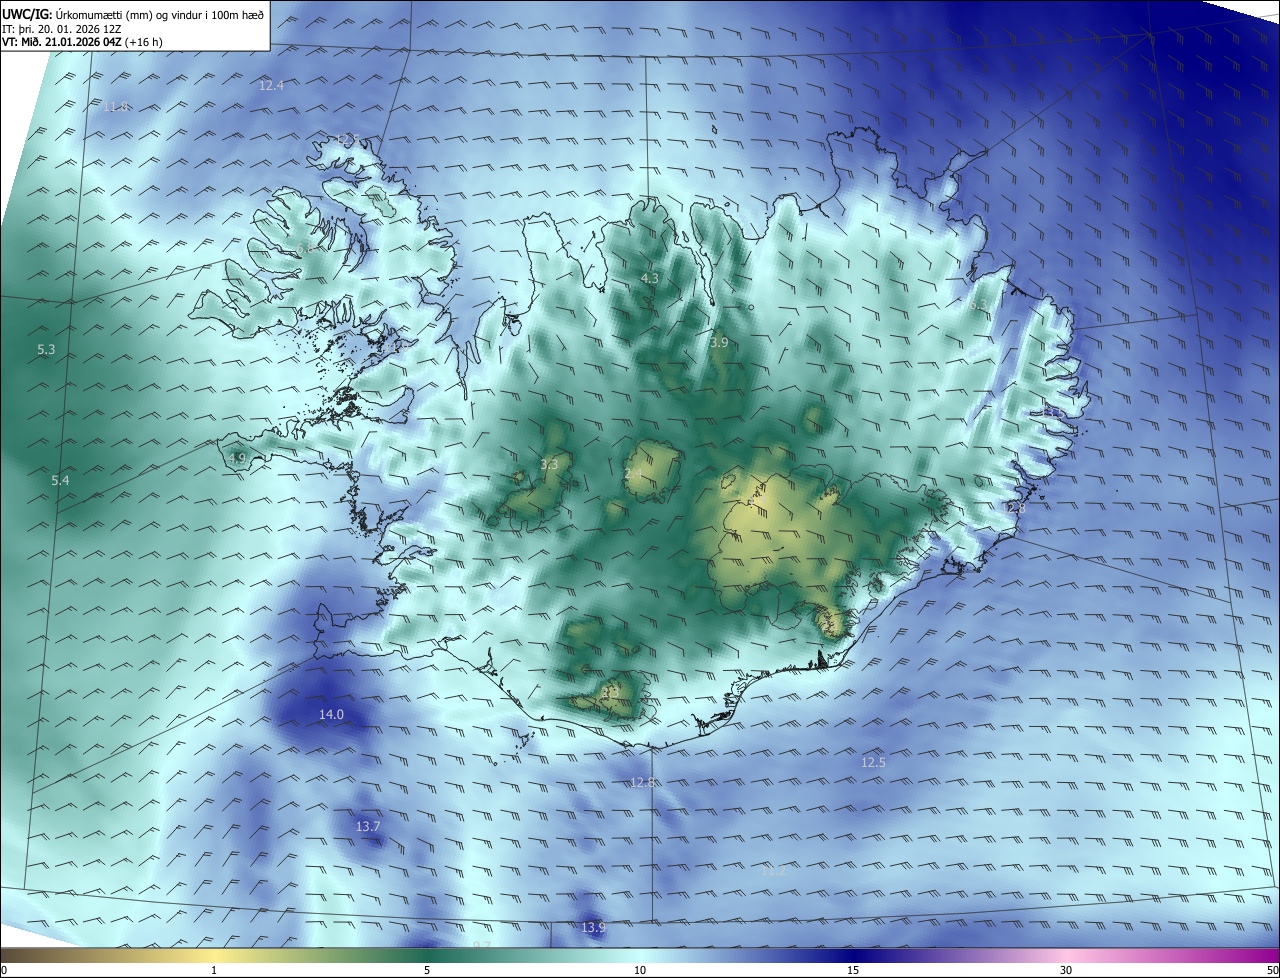Click the 14.0 value label
This screenshot has height=978, width=1280.
[331, 715]
